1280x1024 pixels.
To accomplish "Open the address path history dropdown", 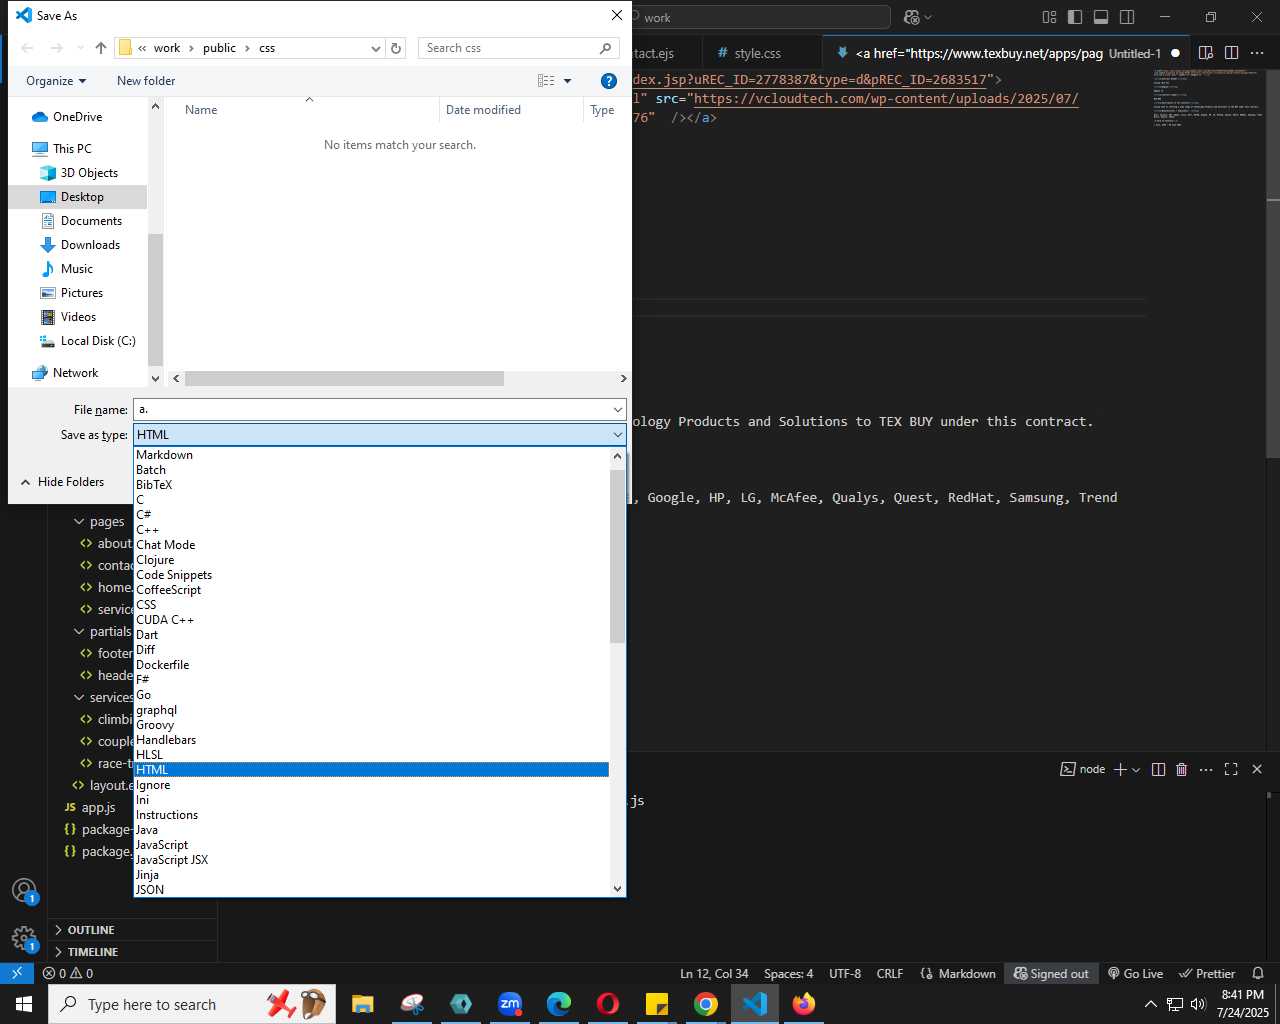I will point(376,48).
